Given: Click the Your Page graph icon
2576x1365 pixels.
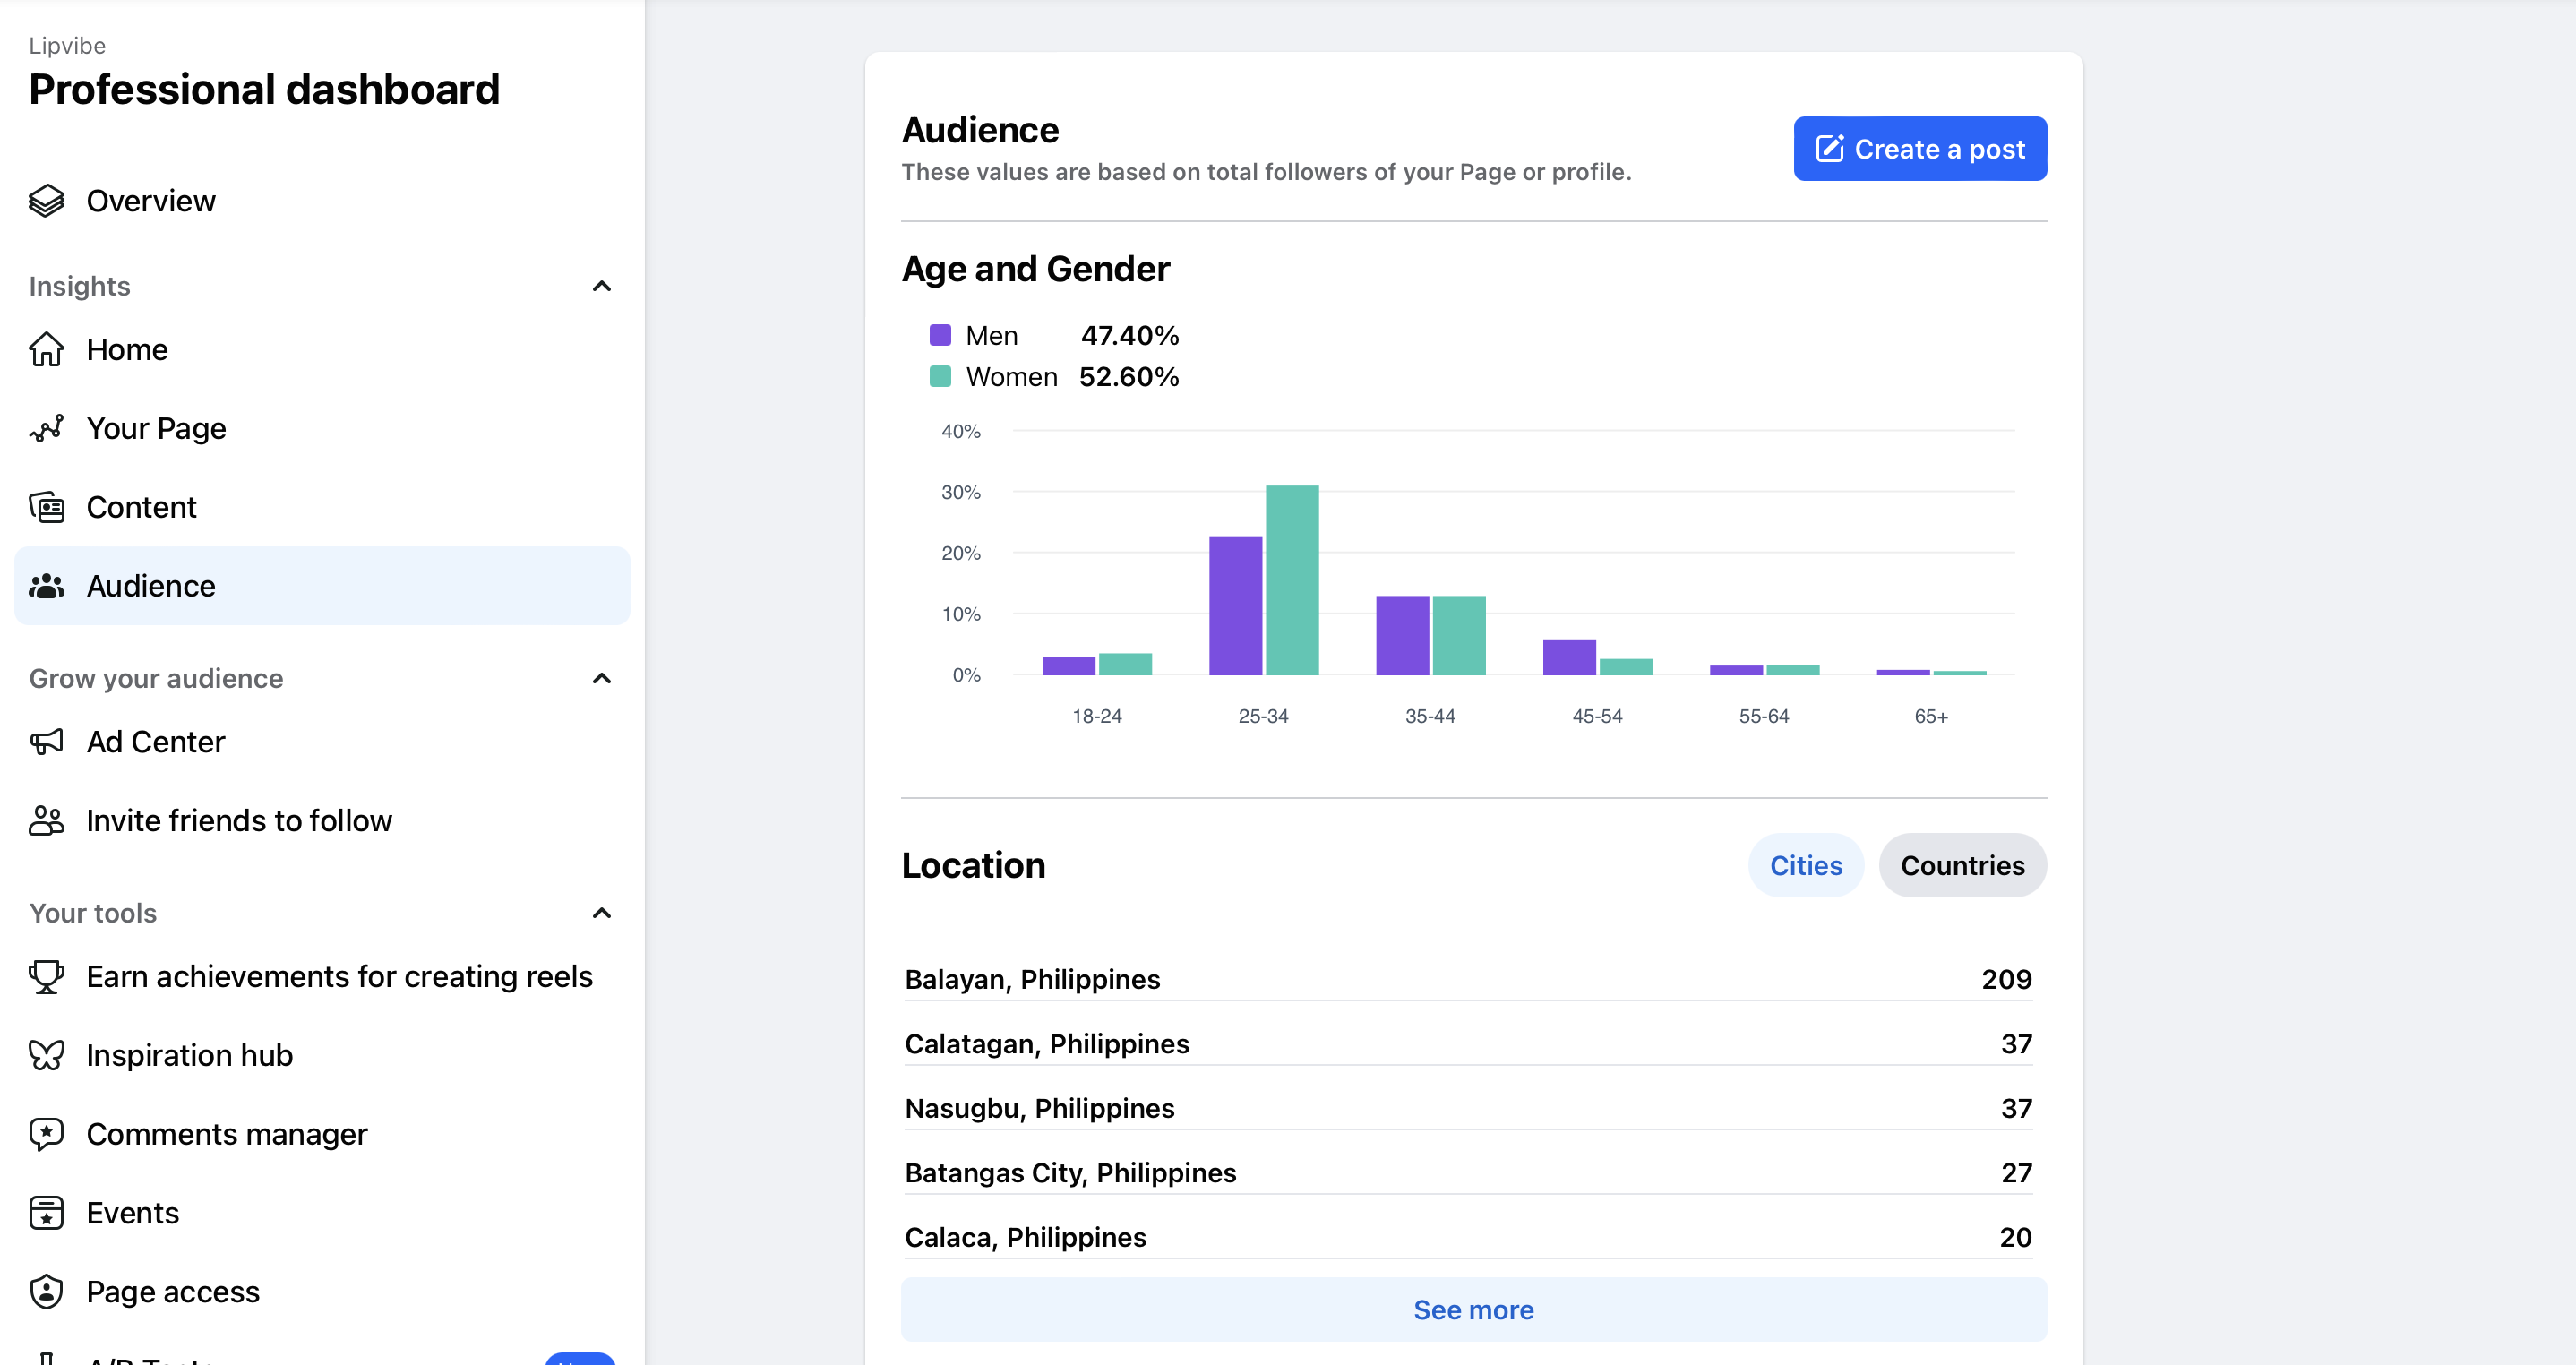Looking at the screenshot, I should click(46, 429).
